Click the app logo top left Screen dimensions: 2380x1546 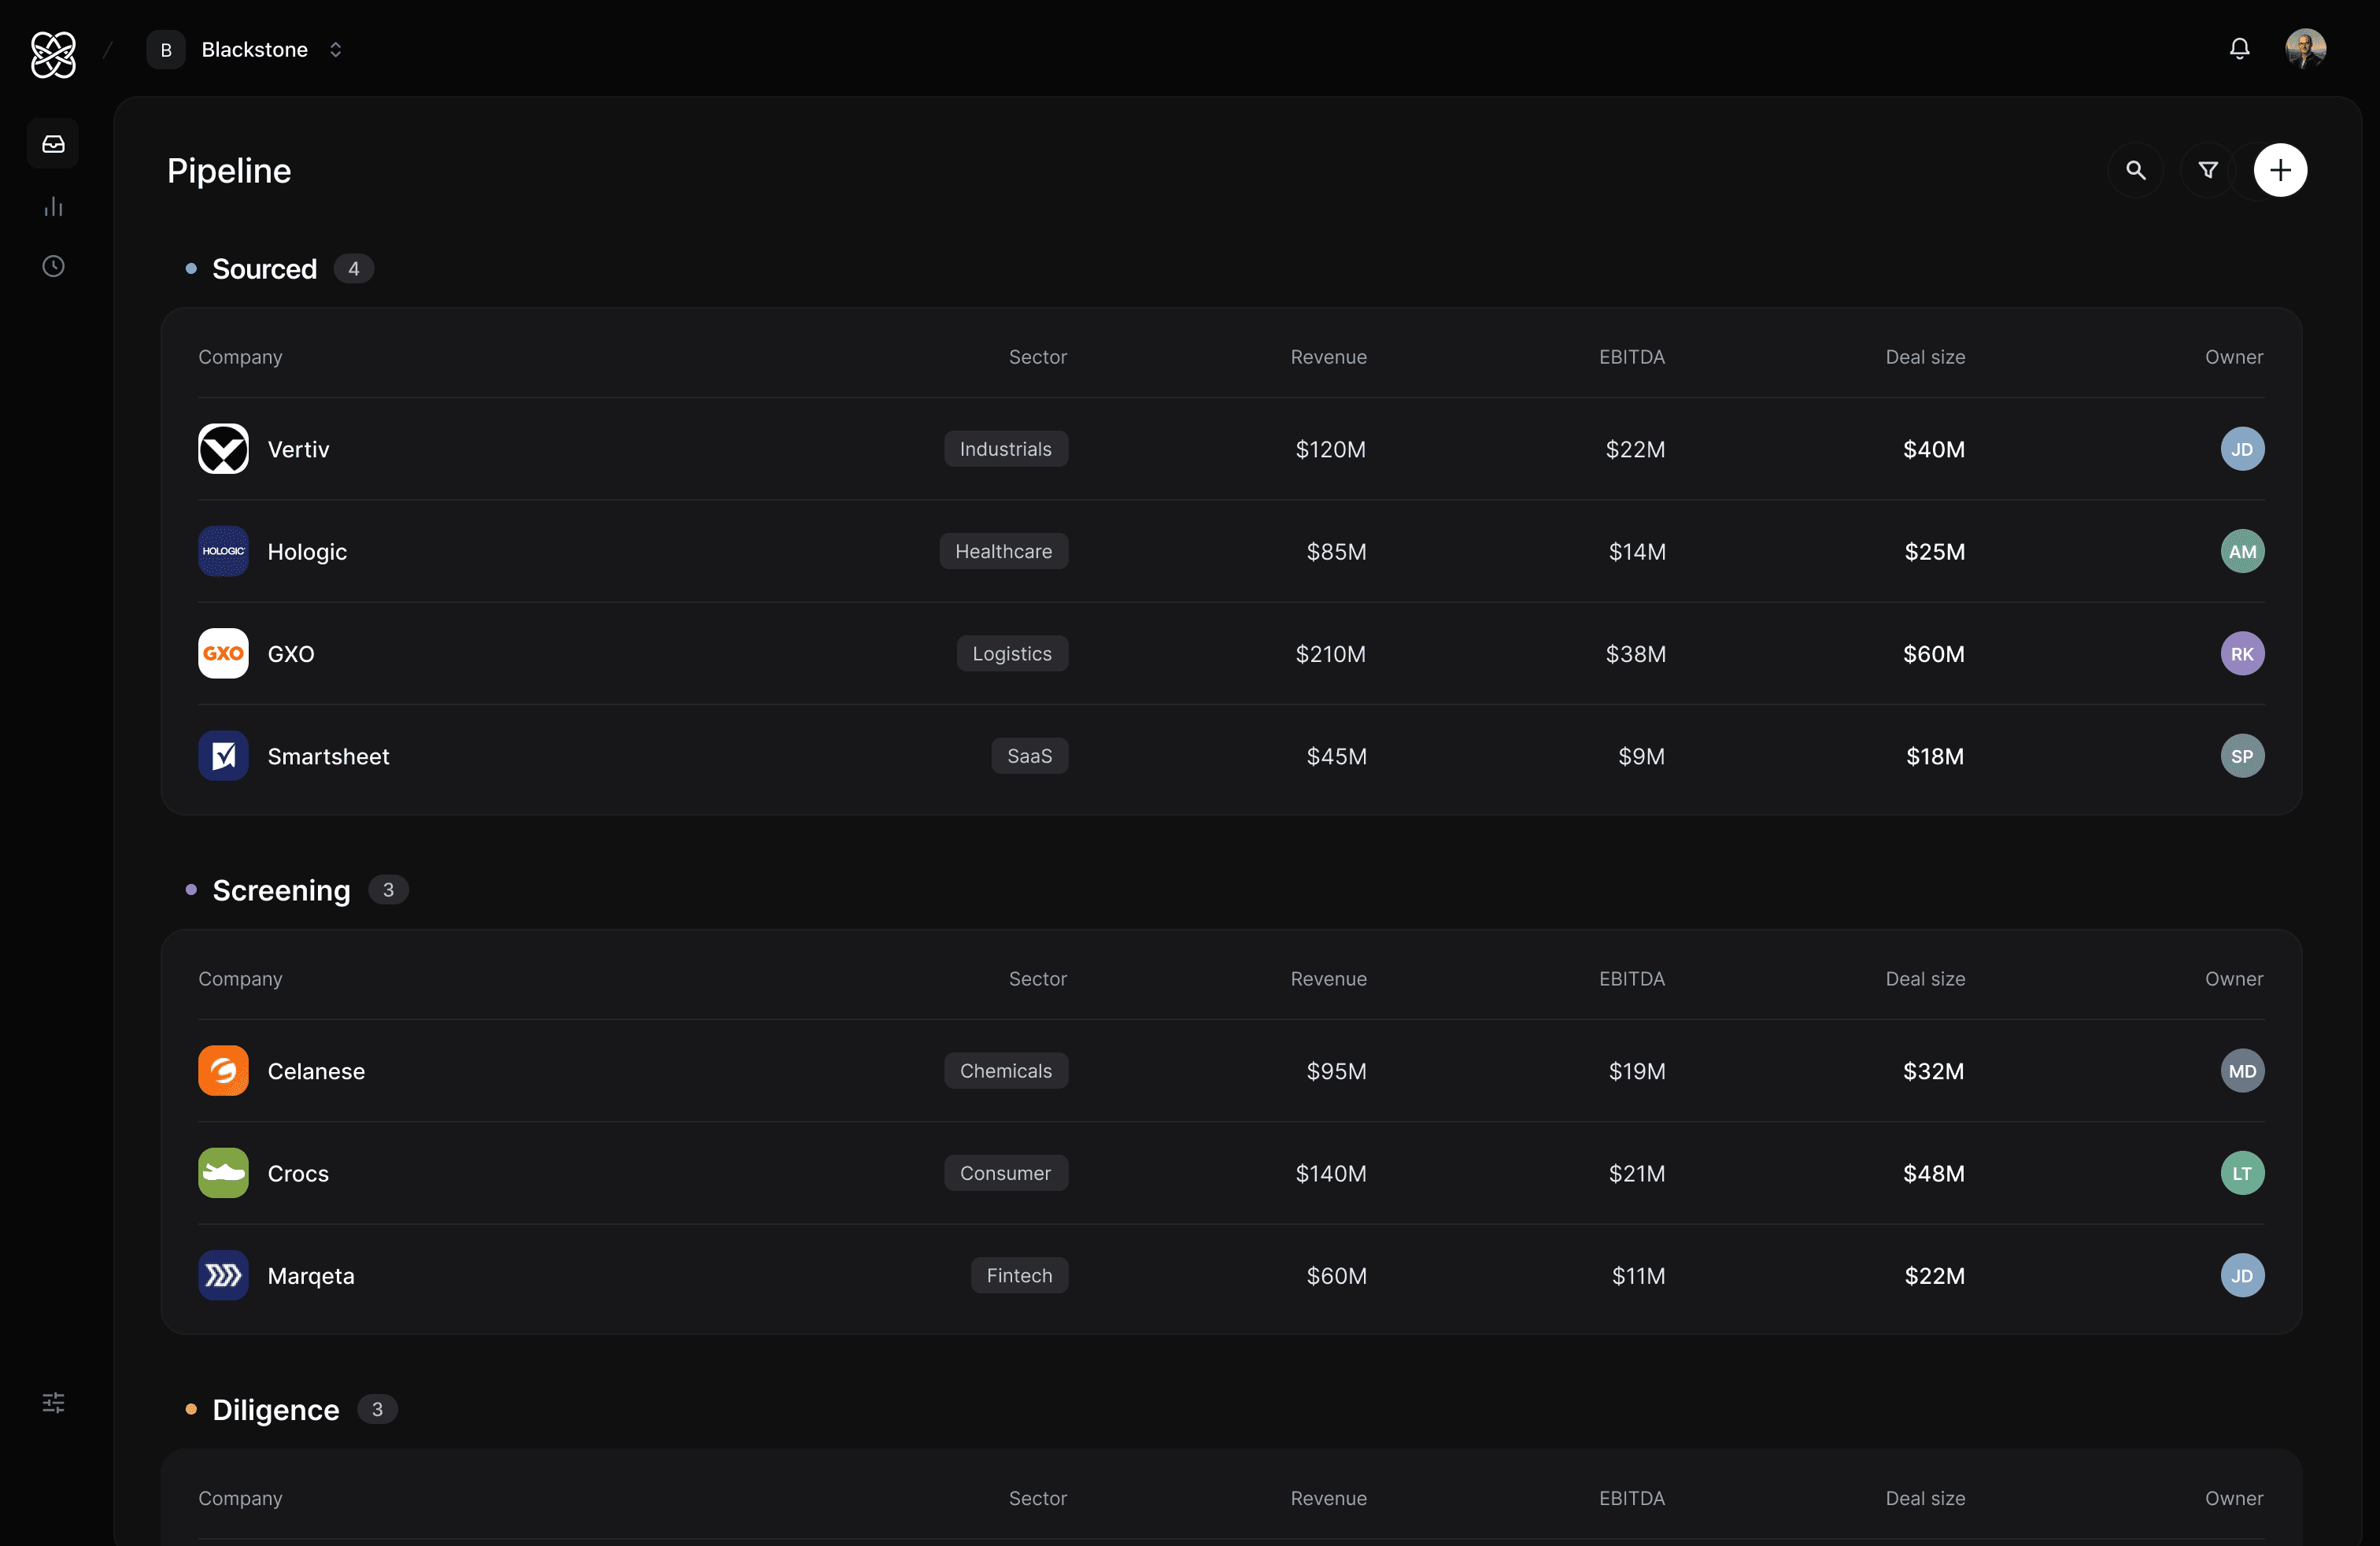(x=53, y=54)
